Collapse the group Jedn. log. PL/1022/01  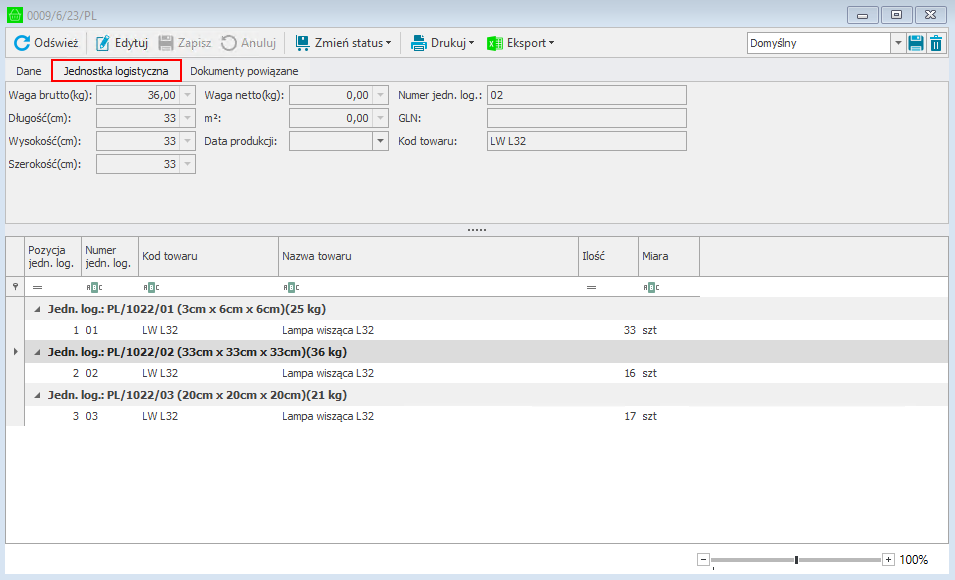pos(38,309)
